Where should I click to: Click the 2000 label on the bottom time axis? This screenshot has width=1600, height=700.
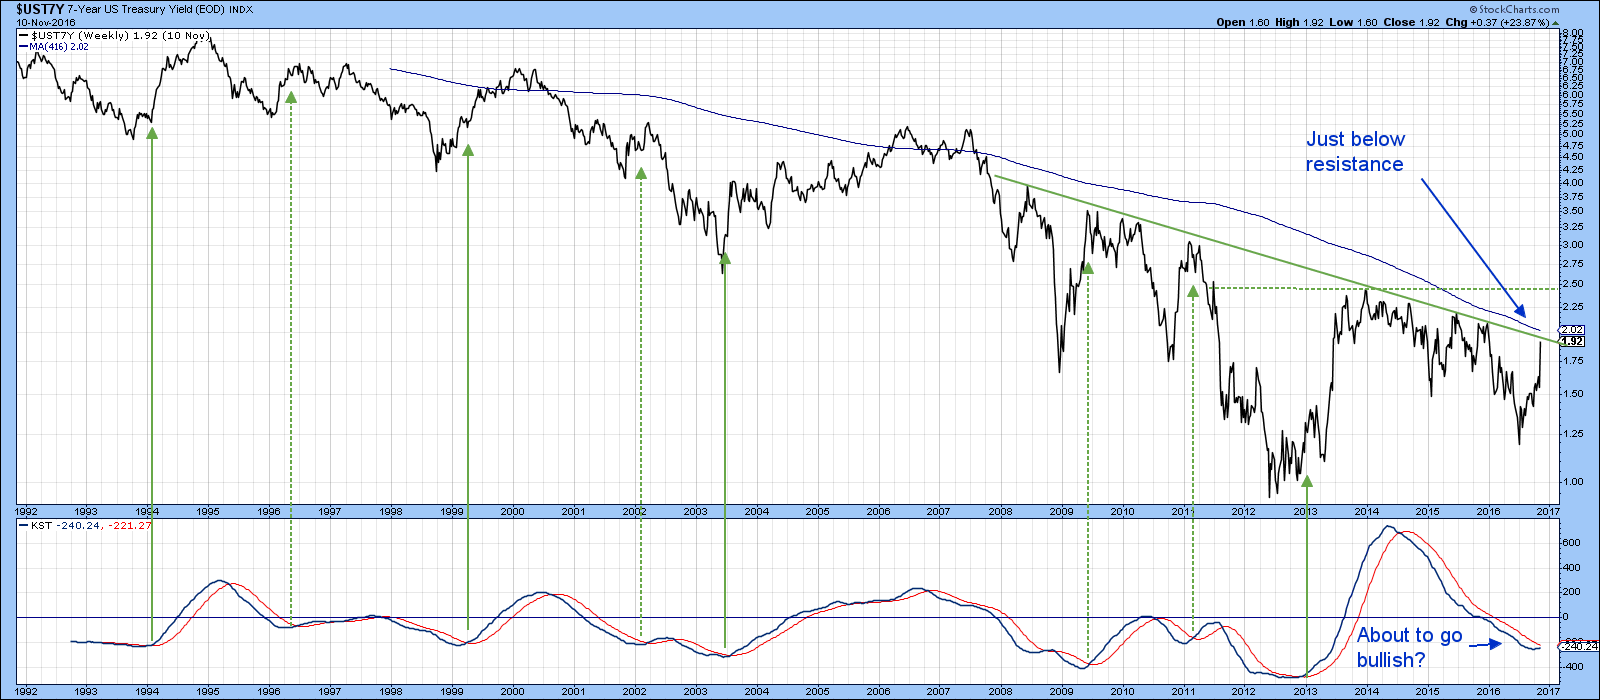tap(512, 691)
